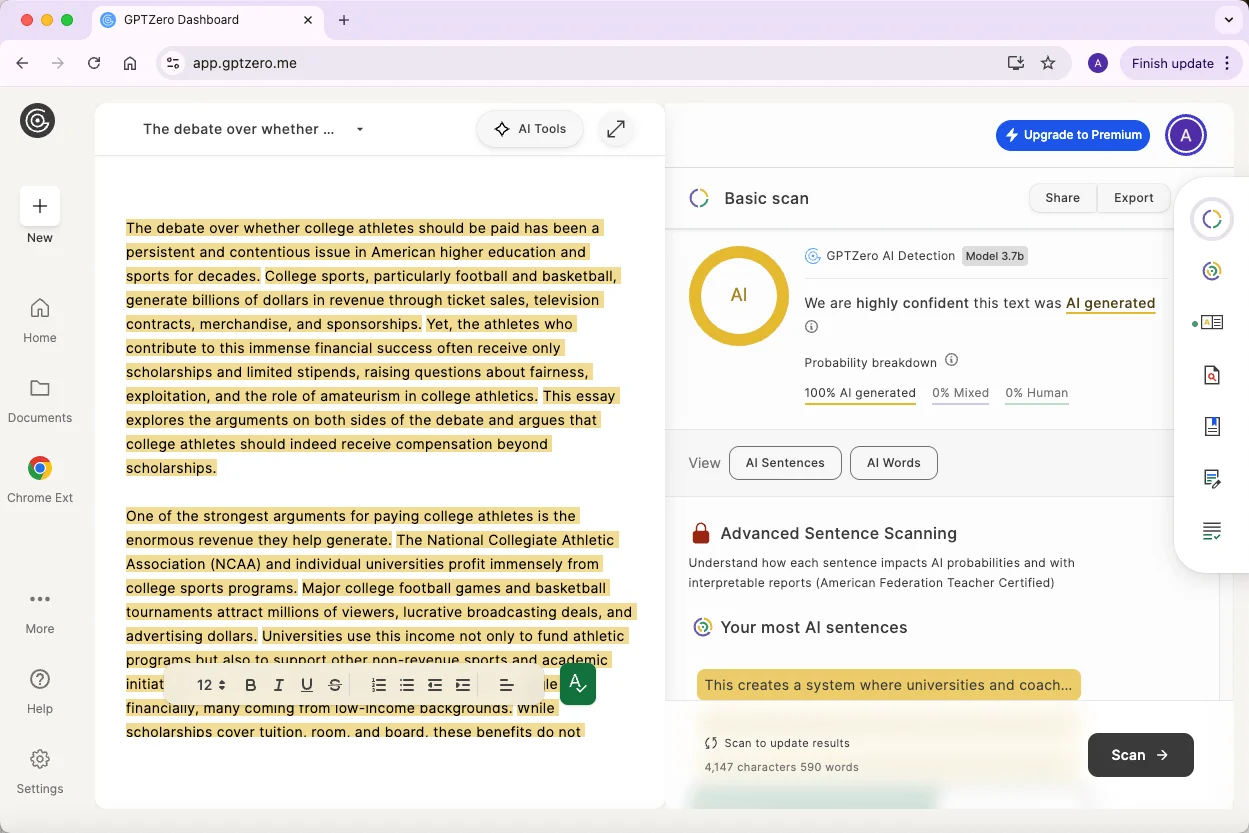This screenshot has height=833, width=1249.
Task: Switch view to AI Words
Action: [893, 463]
